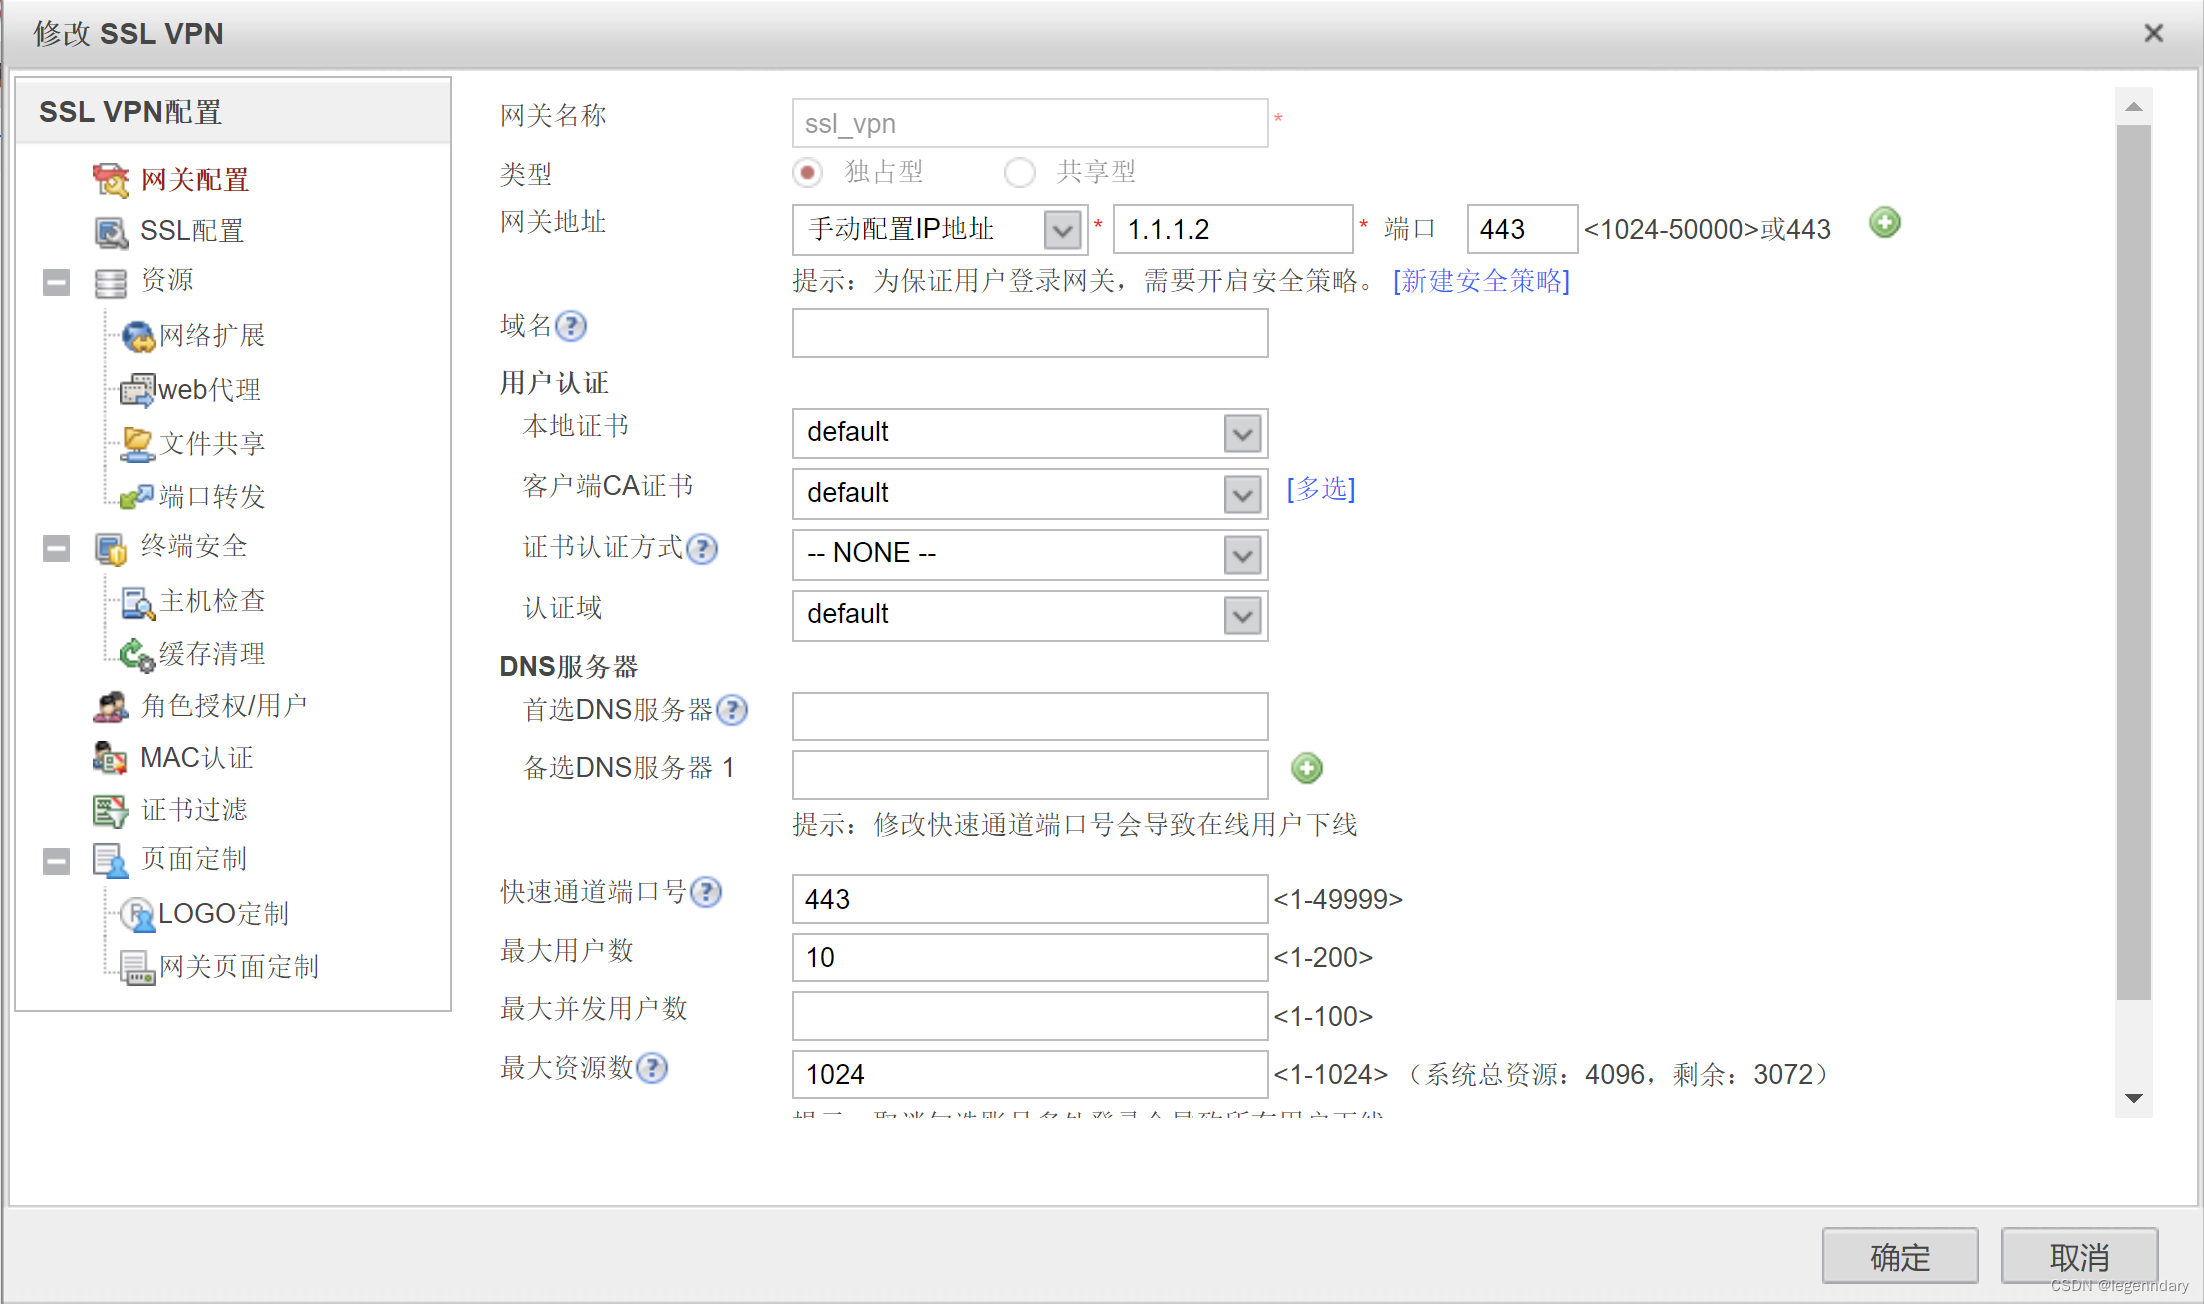The width and height of the screenshot is (2204, 1304).
Task: Click help icon next to 域名
Action: point(571,326)
